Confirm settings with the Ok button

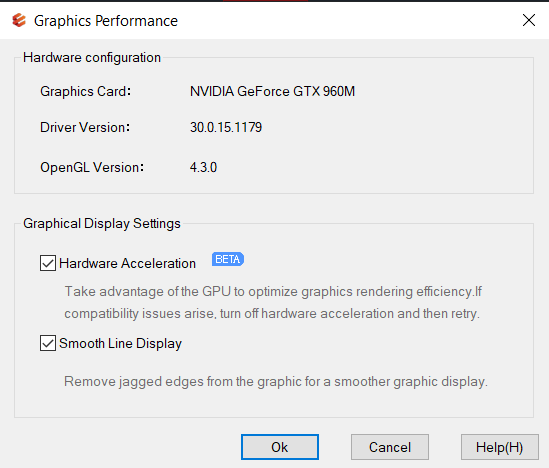click(x=280, y=447)
